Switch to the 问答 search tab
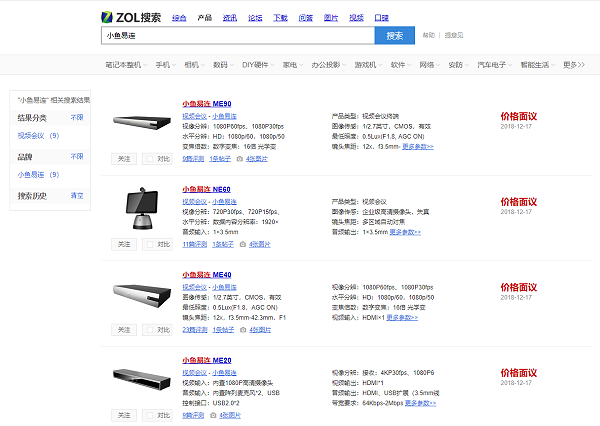This screenshot has width=600, height=426. click(306, 18)
